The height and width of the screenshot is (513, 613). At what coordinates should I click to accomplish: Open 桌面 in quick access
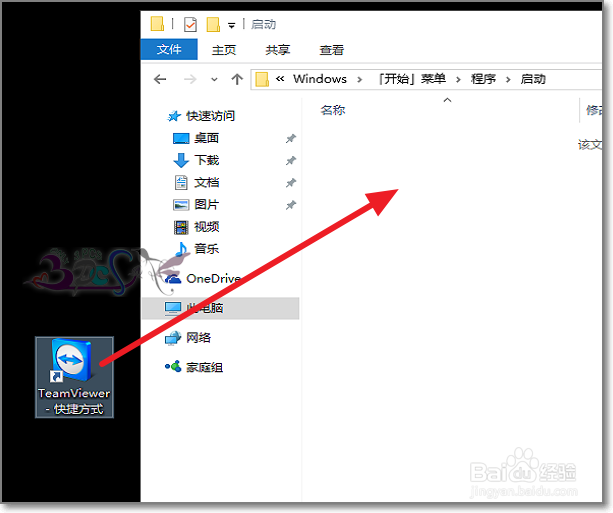tap(206, 138)
